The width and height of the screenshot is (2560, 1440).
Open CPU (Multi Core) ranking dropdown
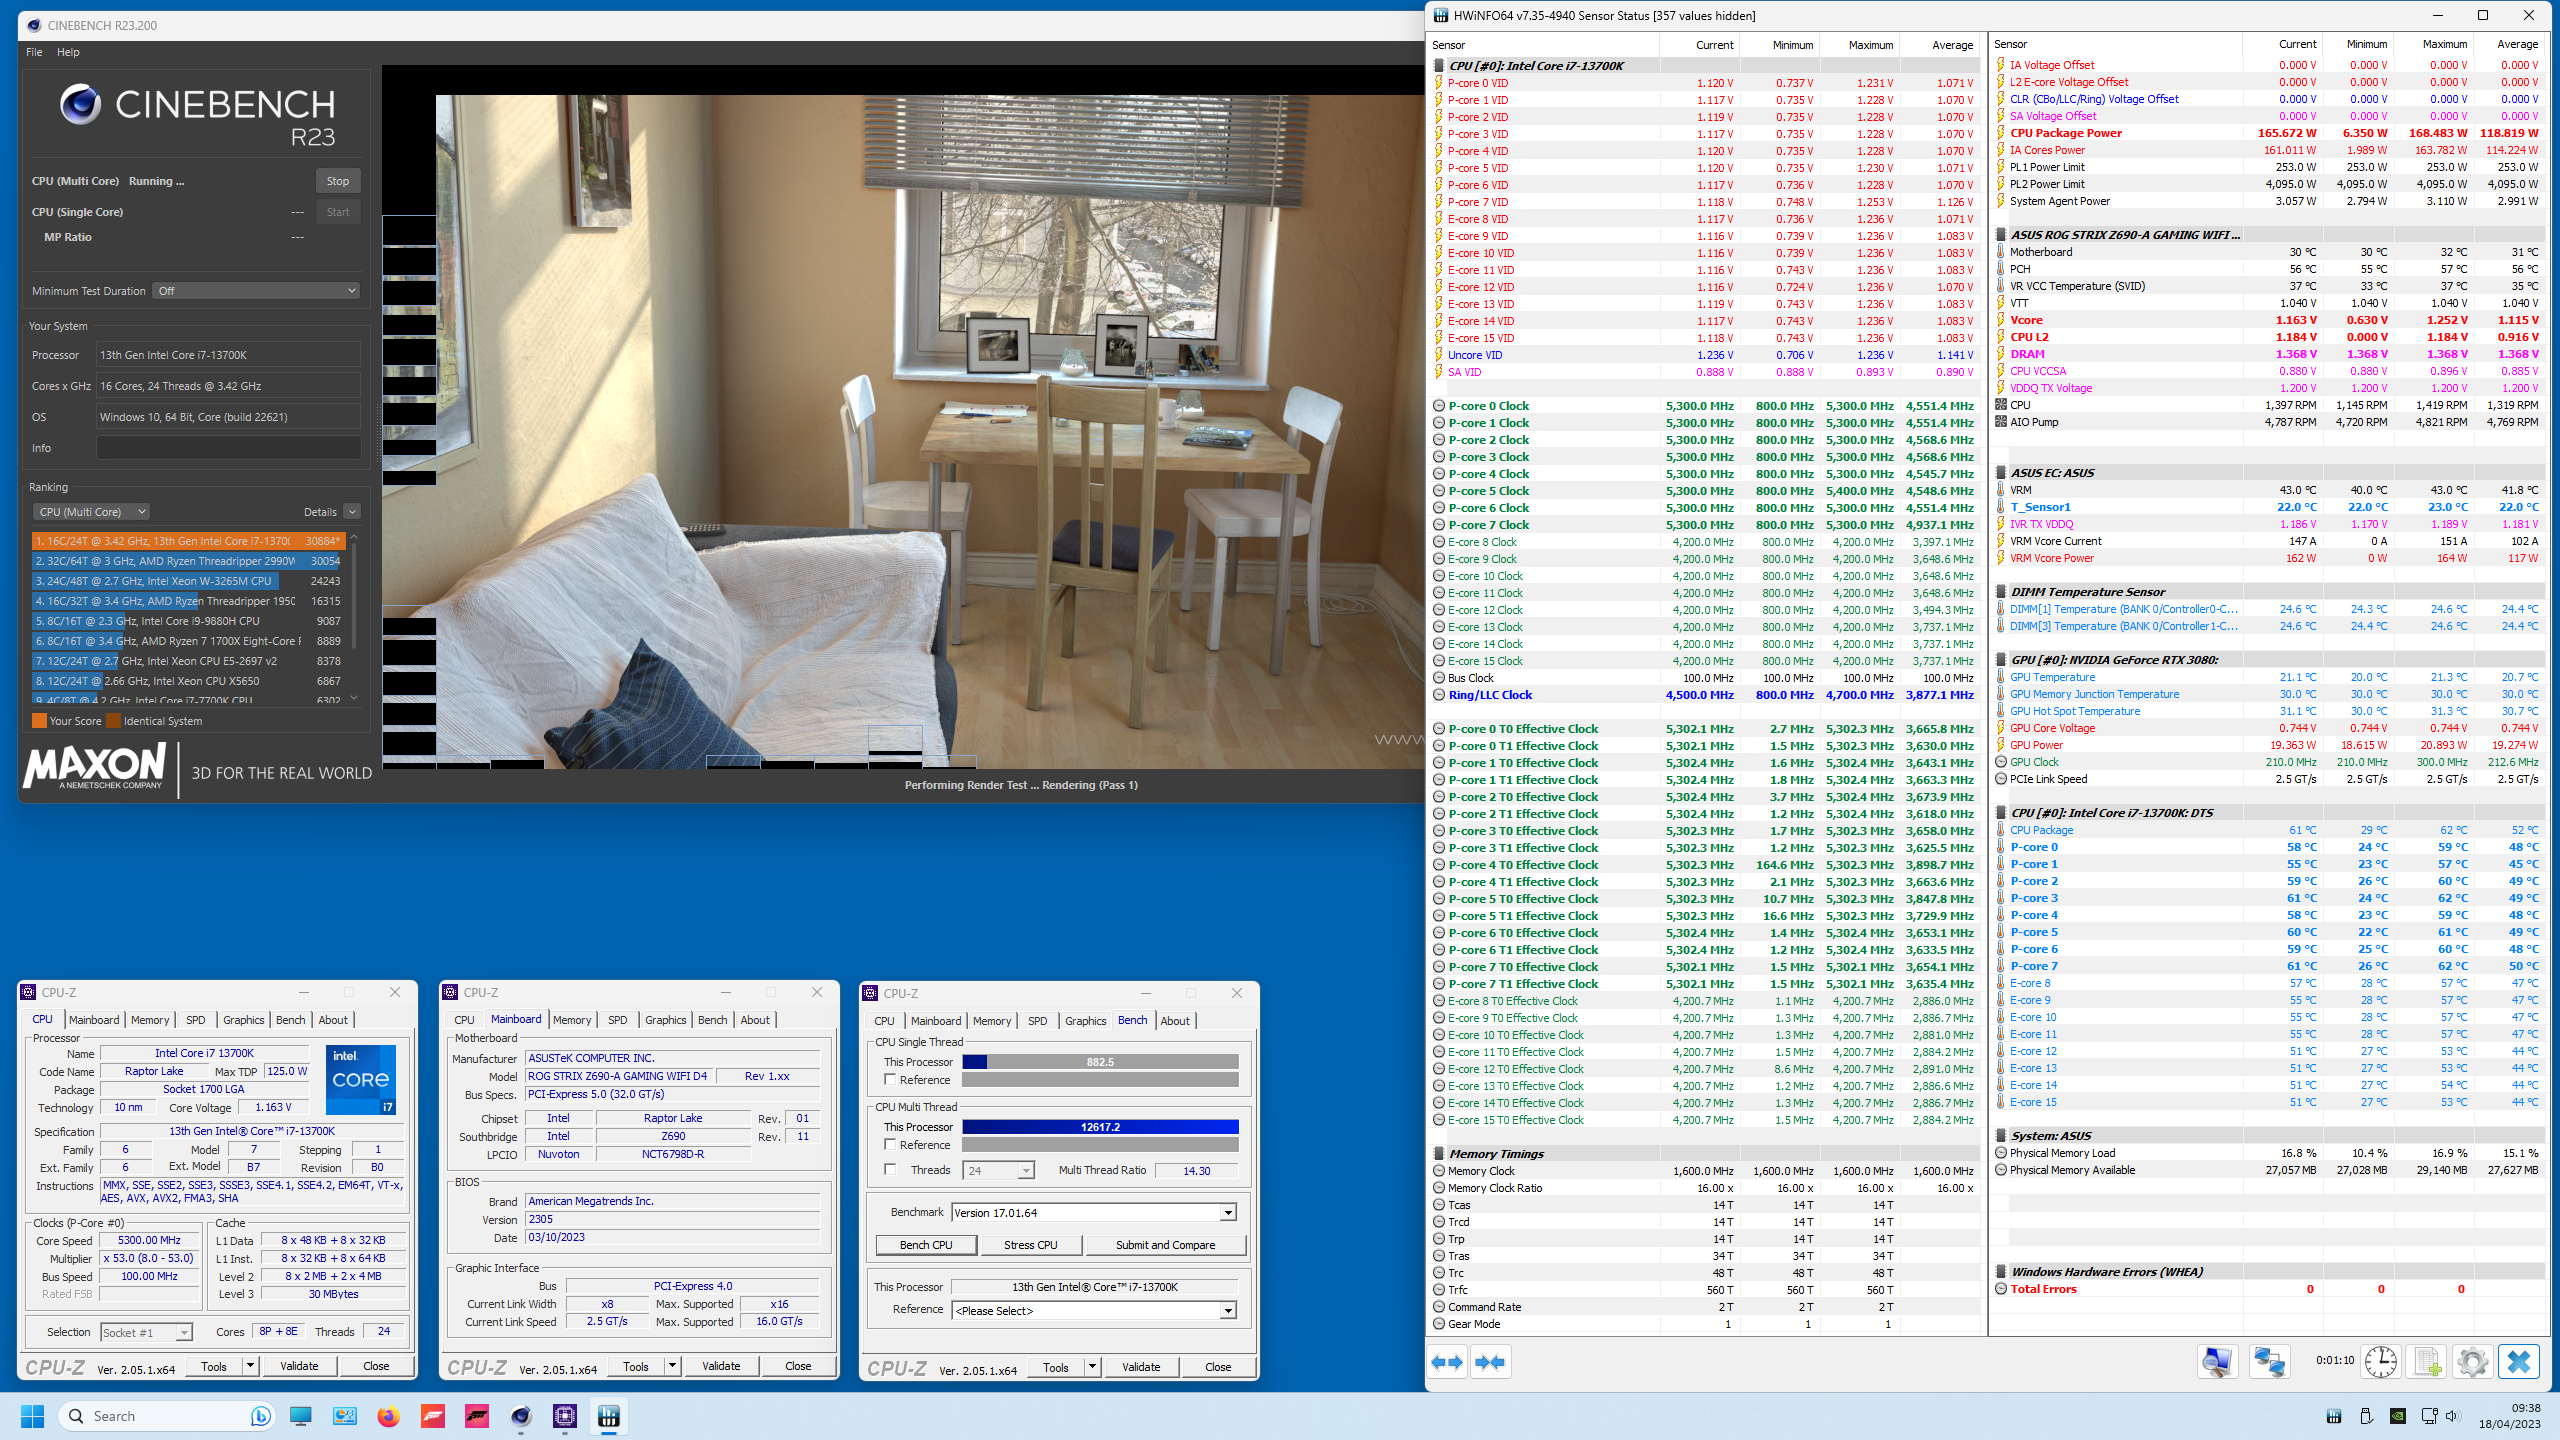click(91, 512)
